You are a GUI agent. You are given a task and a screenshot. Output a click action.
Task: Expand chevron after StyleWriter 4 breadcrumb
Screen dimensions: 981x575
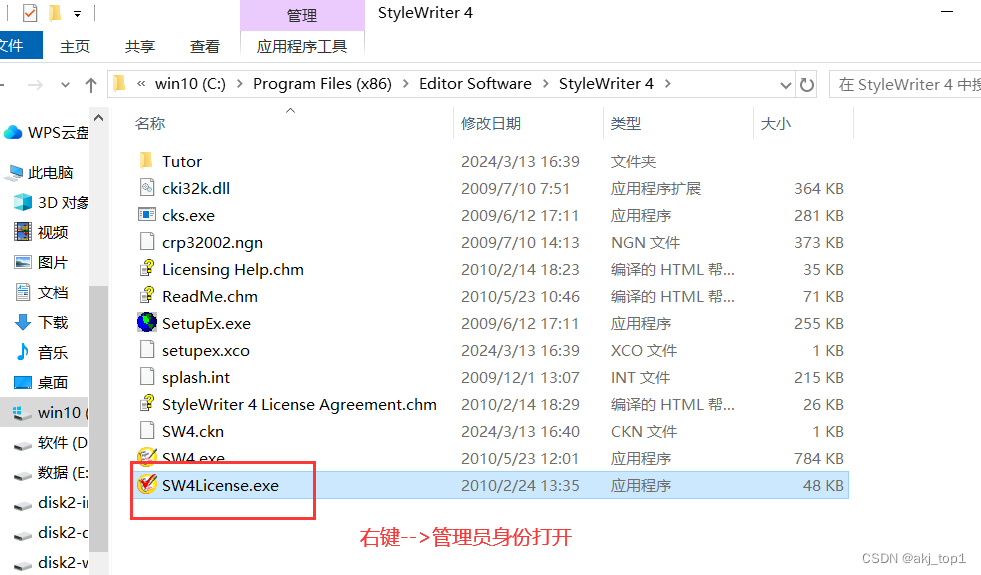[x=668, y=84]
